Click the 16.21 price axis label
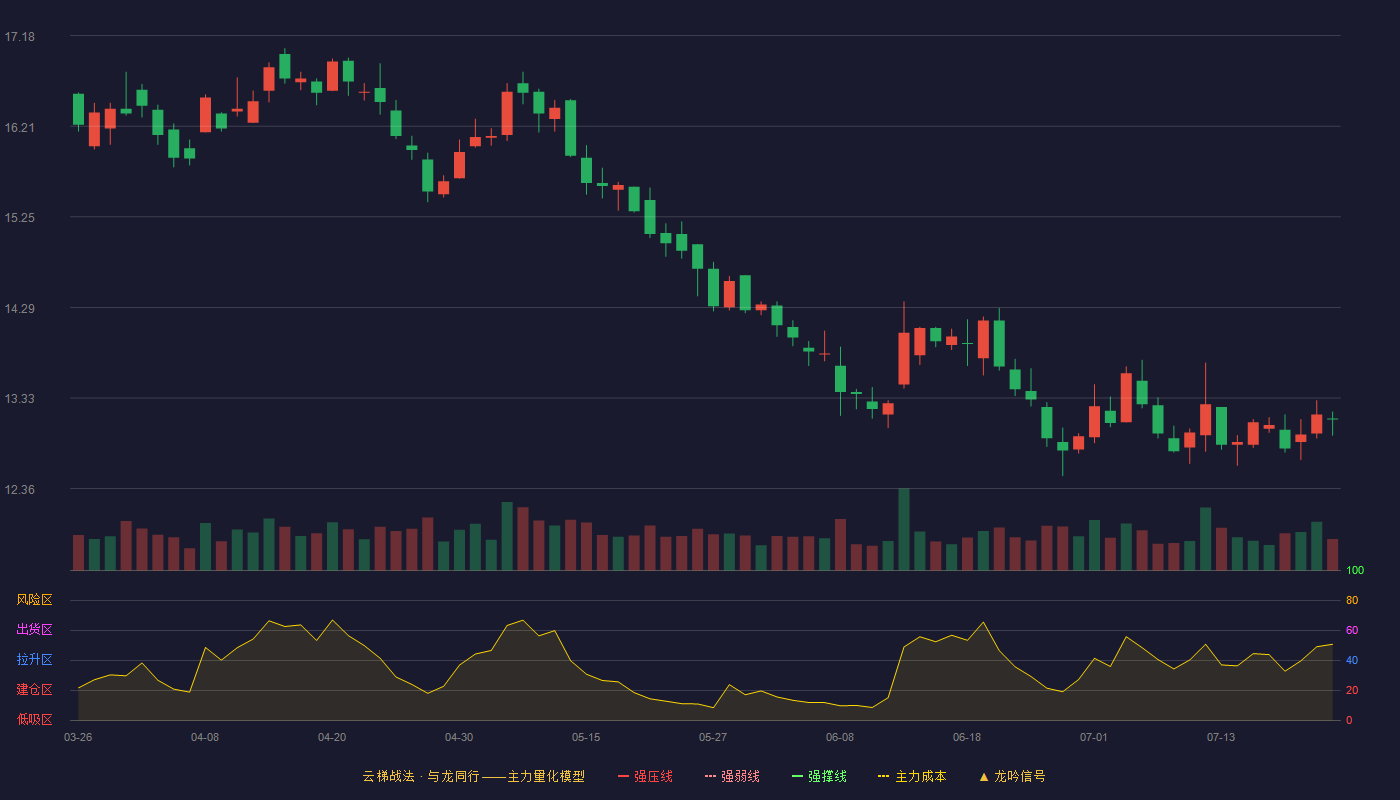Viewport: 1400px width, 800px height. tap(19, 128)
